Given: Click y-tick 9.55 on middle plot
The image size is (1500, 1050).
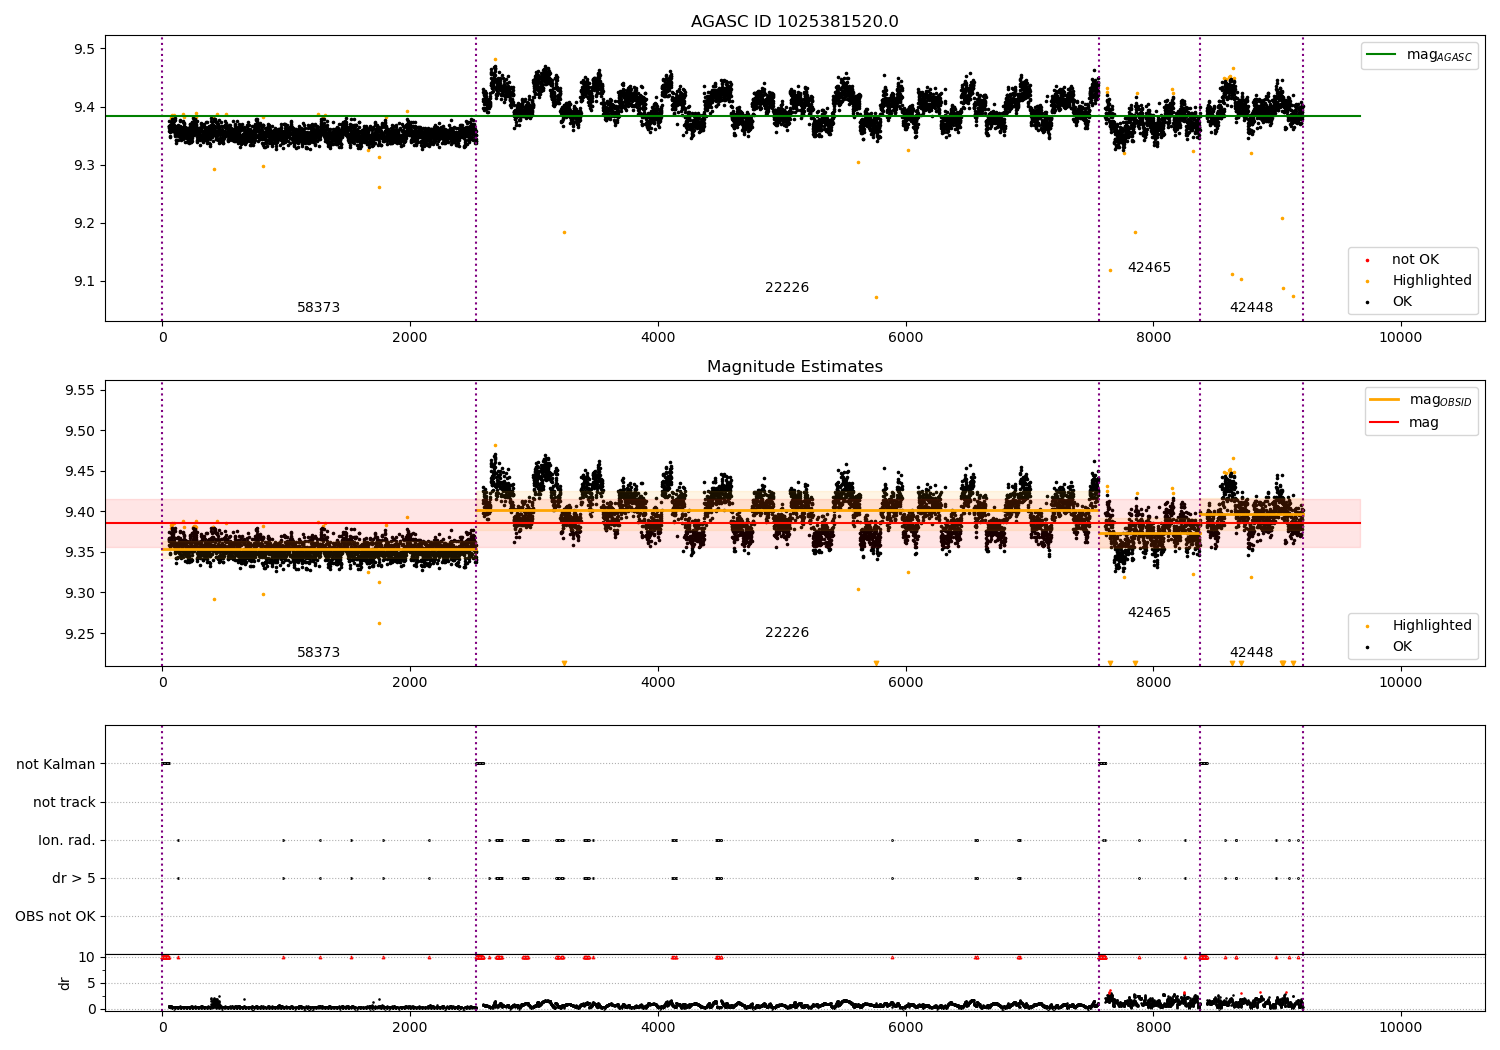Looking at the screenshot, I should click(81, 391).
